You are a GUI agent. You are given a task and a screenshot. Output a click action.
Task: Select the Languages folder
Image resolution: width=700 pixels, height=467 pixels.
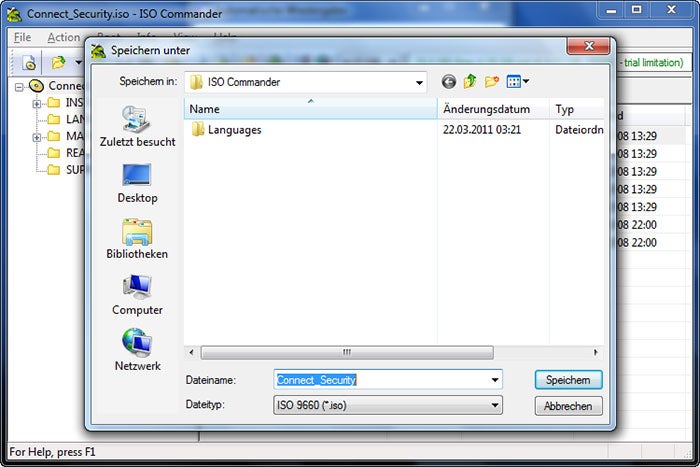click(x=226, y=130)
